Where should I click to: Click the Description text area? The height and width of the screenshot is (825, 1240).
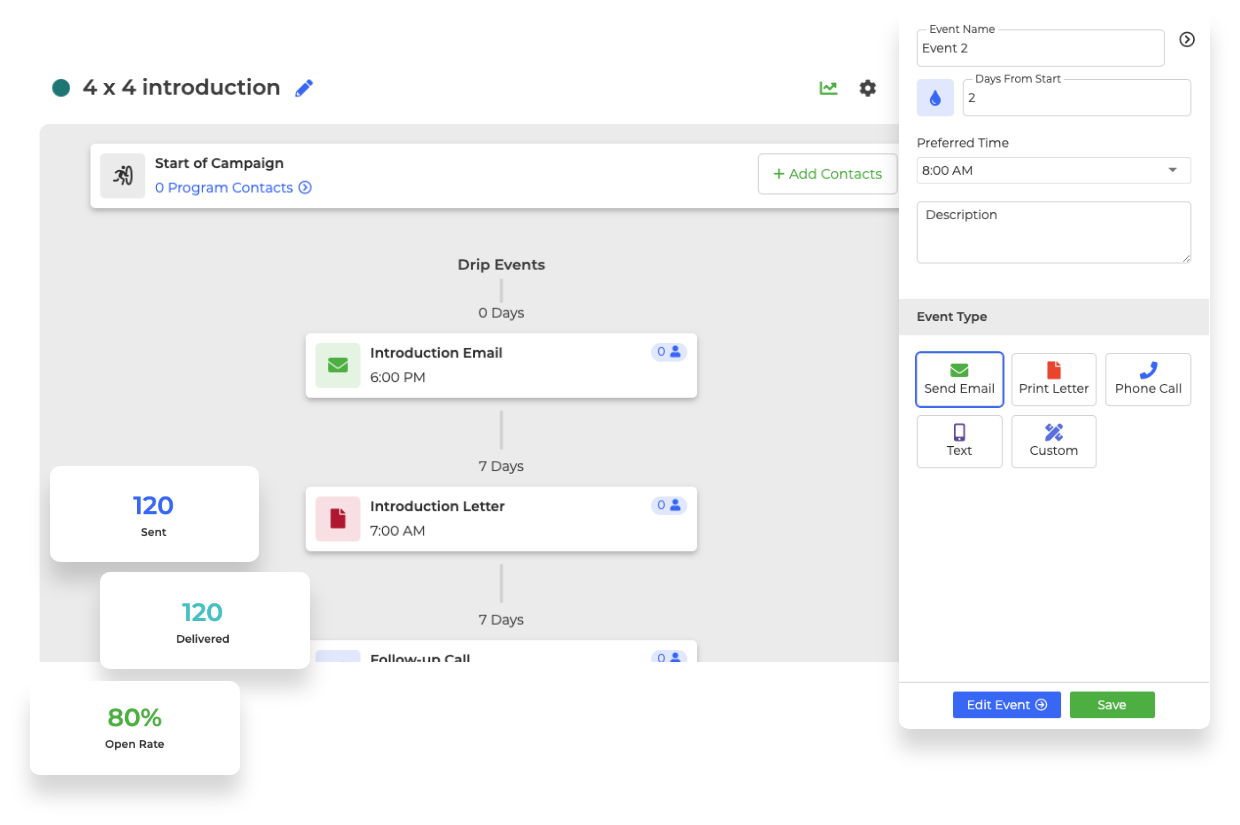pos(1053,233)
